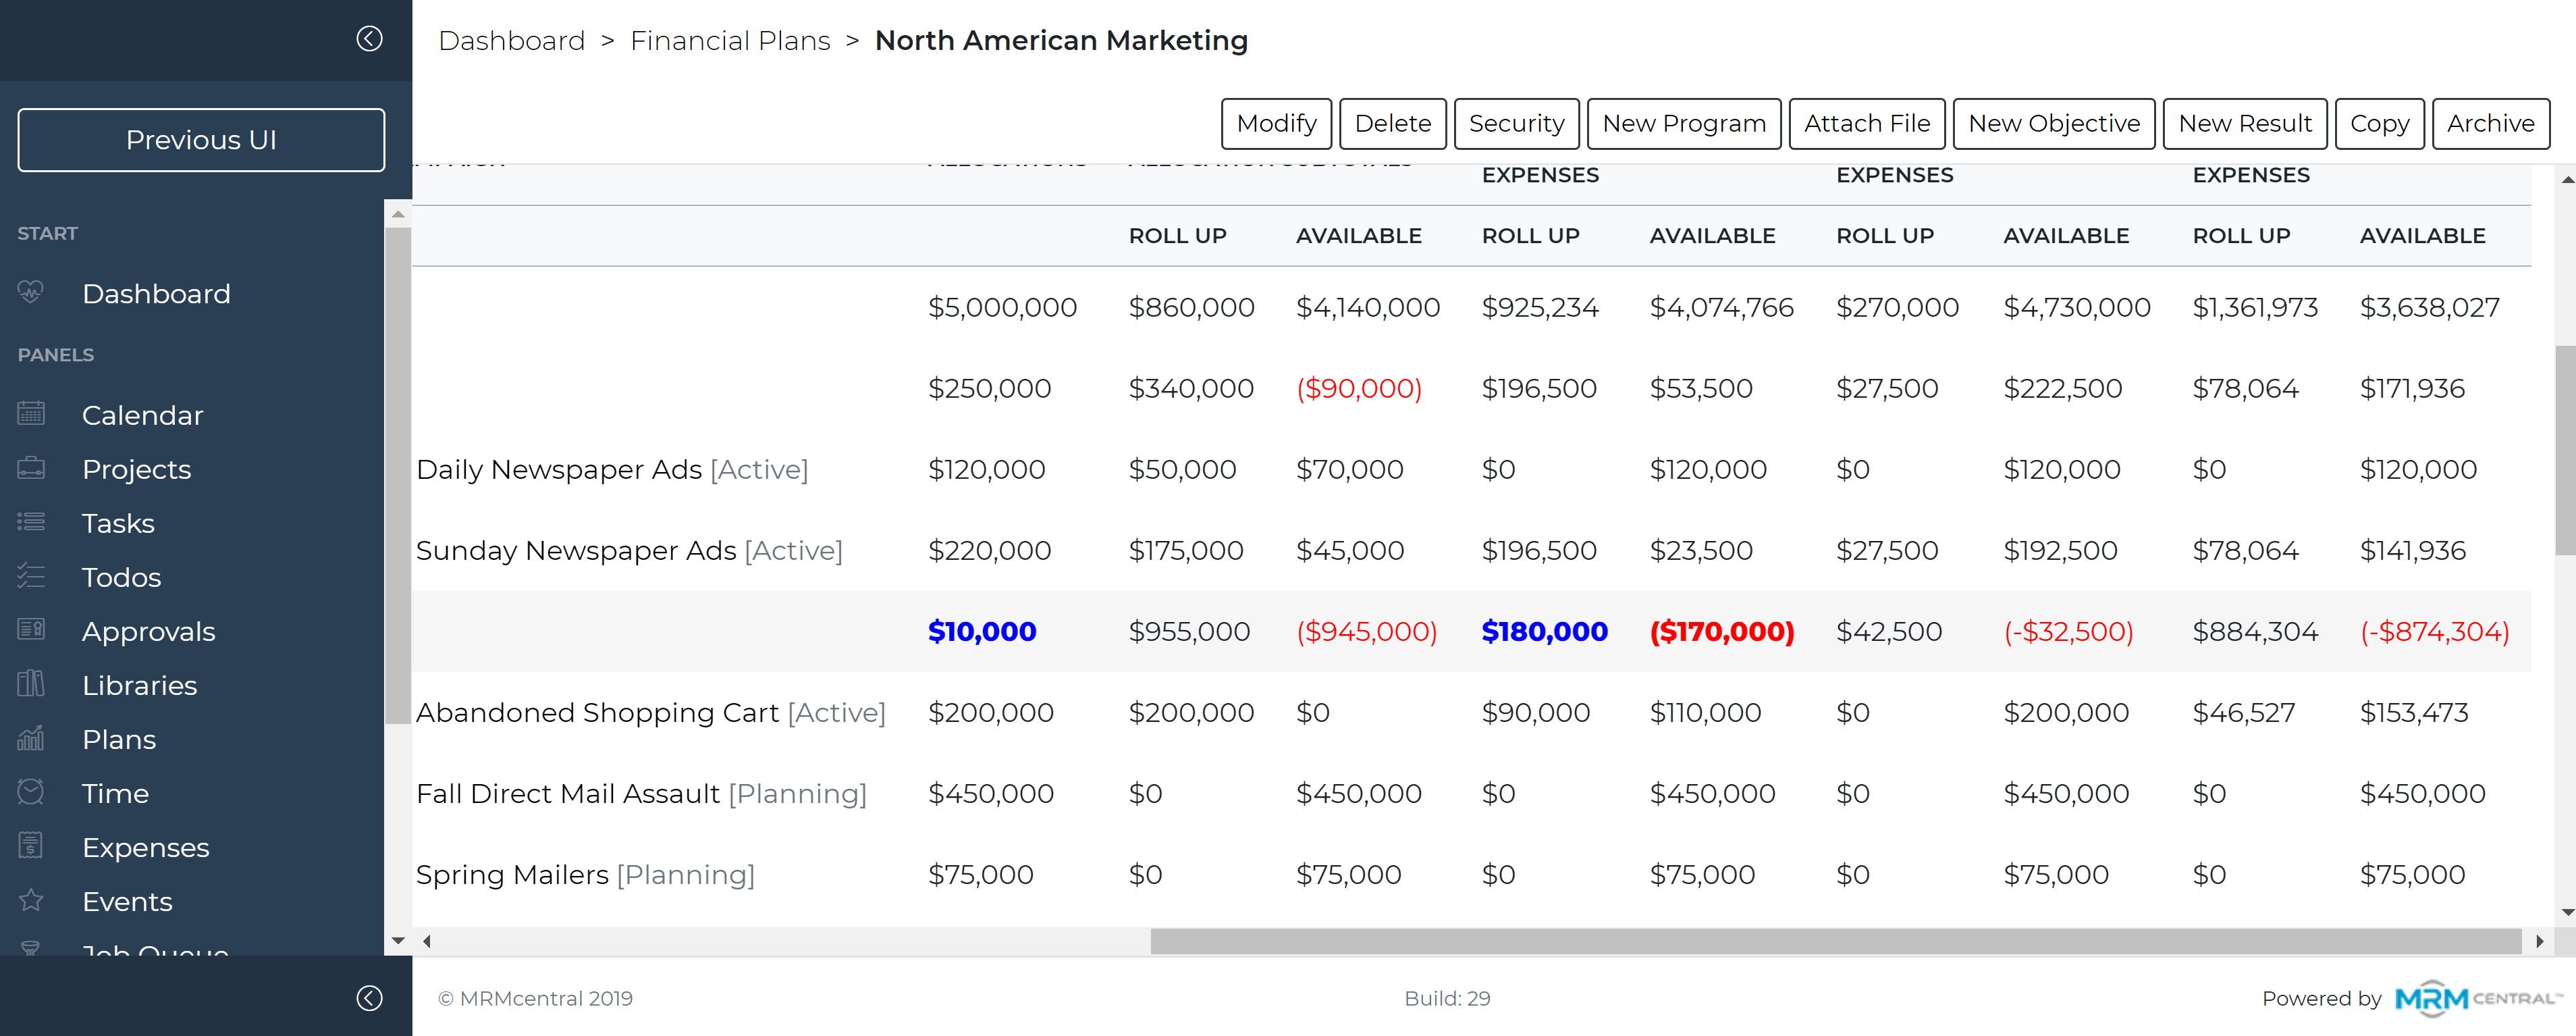Click the Calendar icon in sidebar
The height and width of the screenshot is (1036, 2576).
click(x=31, y=413)
